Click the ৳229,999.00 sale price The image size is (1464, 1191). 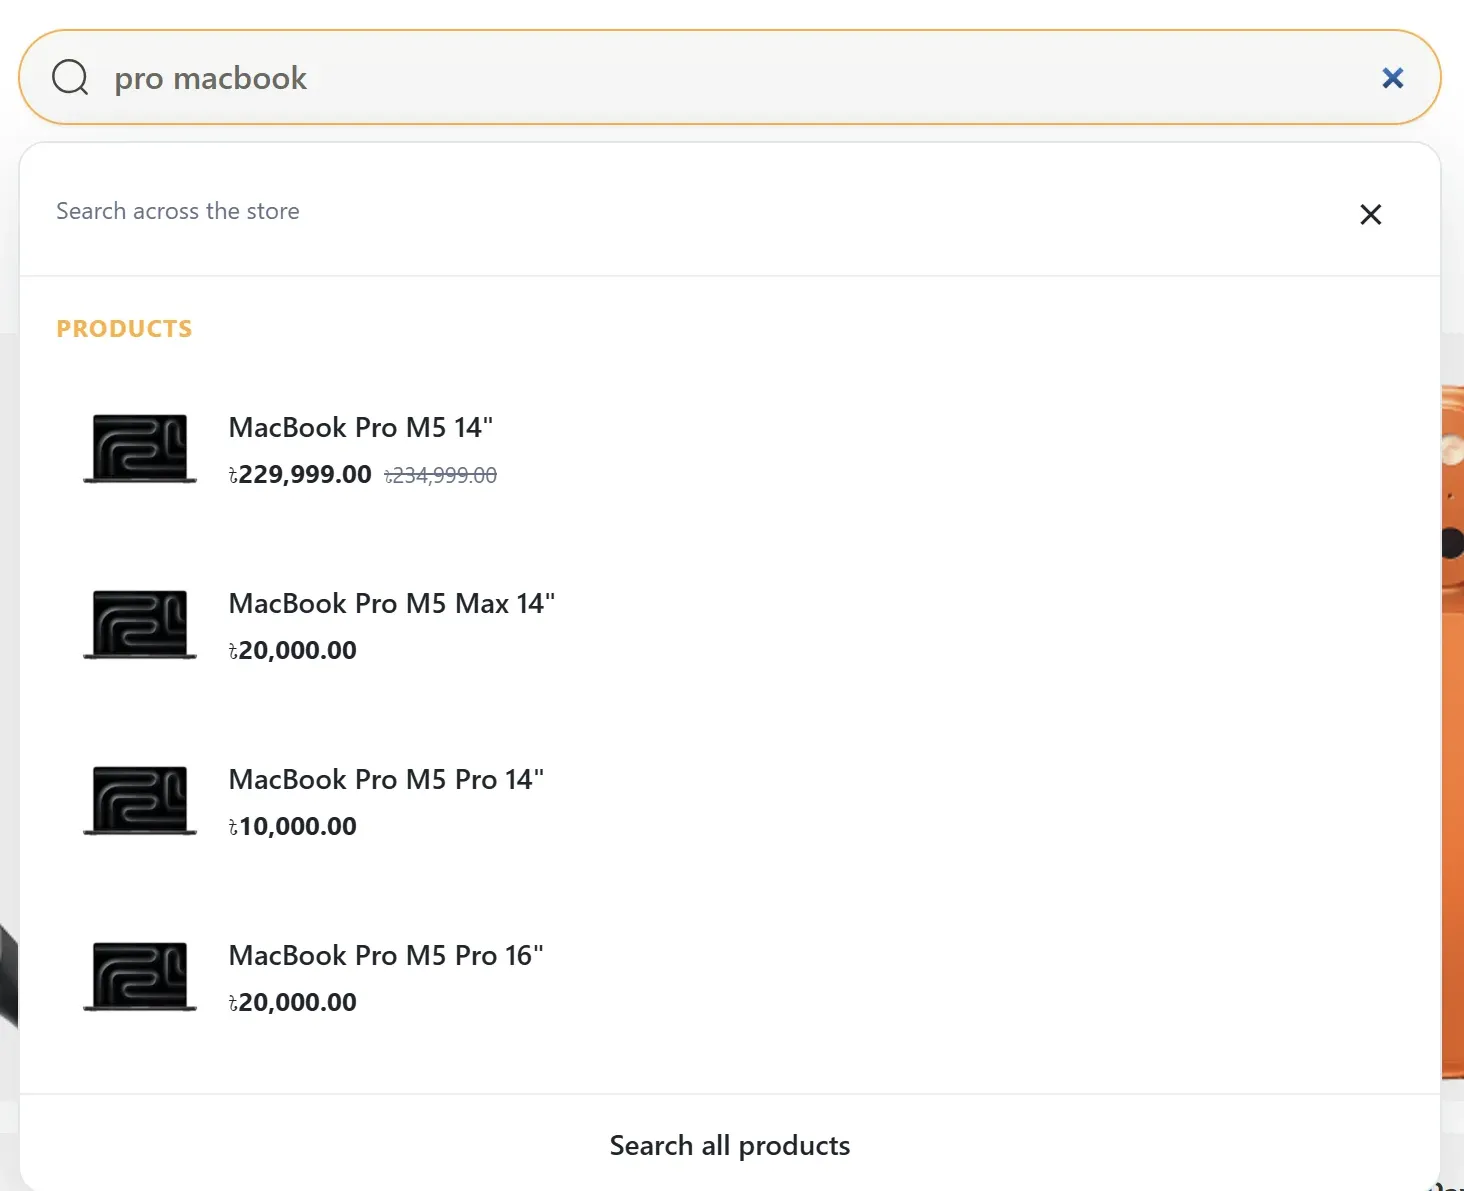[300, 475]
